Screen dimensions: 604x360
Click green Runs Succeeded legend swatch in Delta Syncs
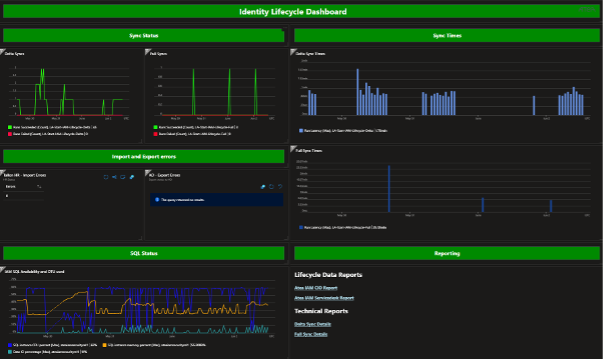tap(10, 127)
